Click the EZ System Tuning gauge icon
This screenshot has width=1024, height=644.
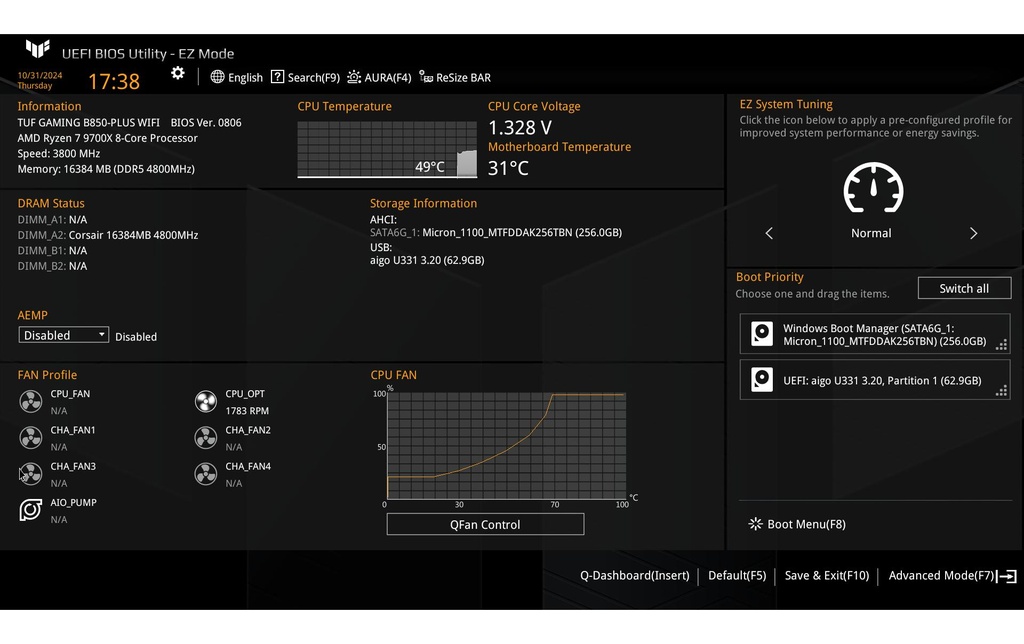(871, 189)
